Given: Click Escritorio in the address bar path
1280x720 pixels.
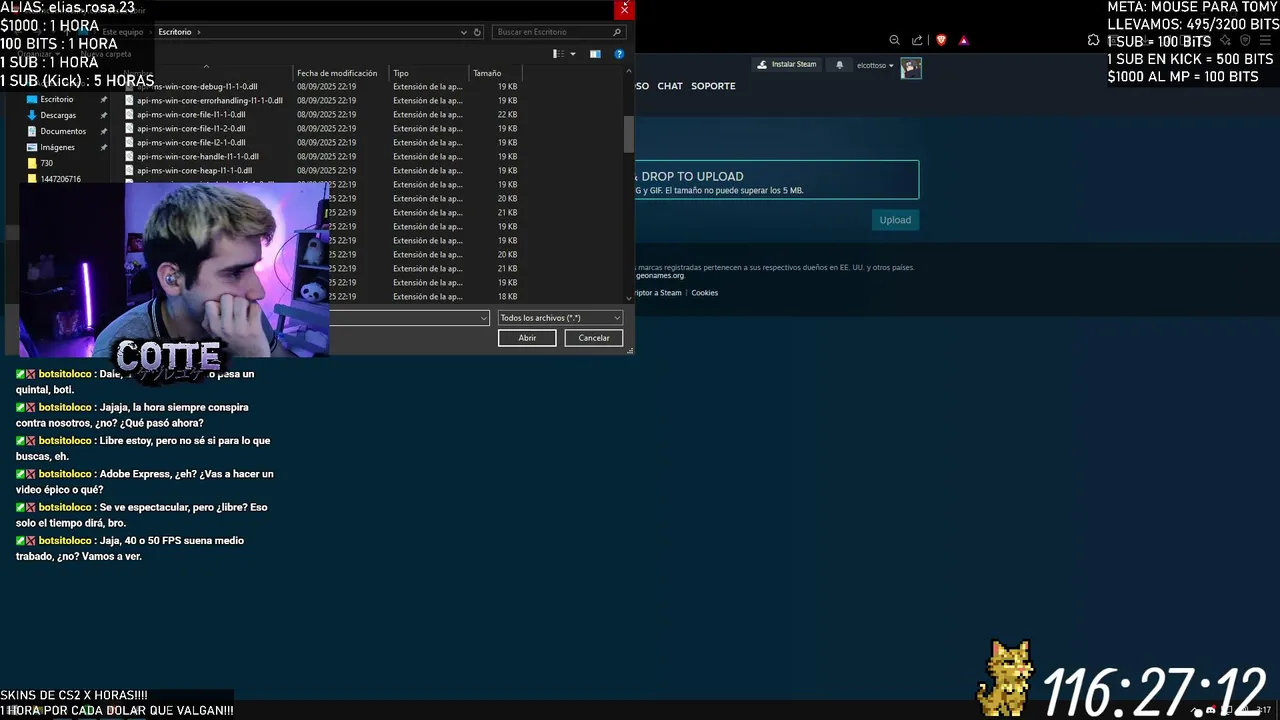Looking at the screenshot, I should point(175,32).
